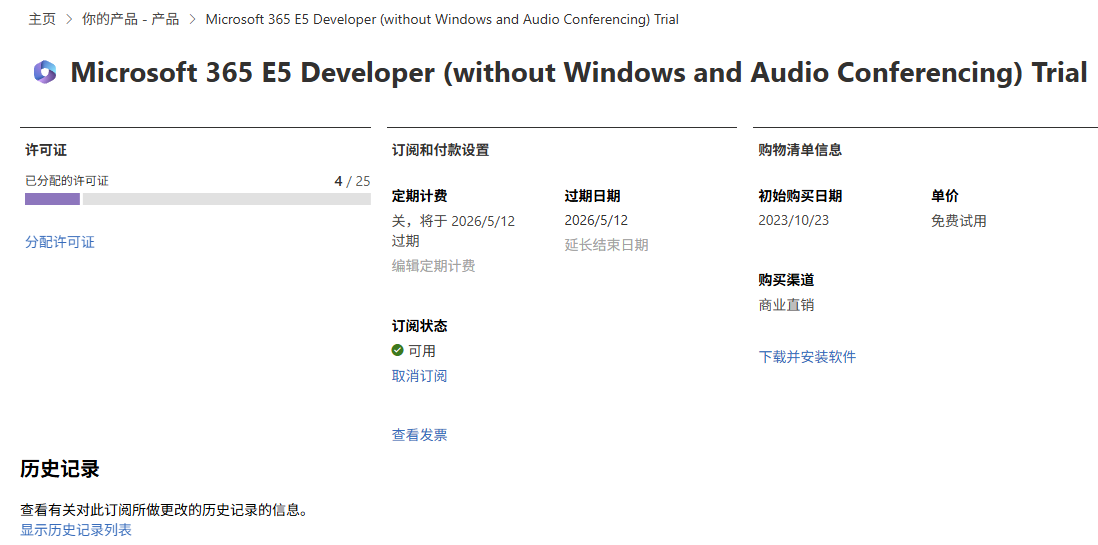
Task: Click the green checkmark subscription status icon
Action: click(x=398, y=351)
